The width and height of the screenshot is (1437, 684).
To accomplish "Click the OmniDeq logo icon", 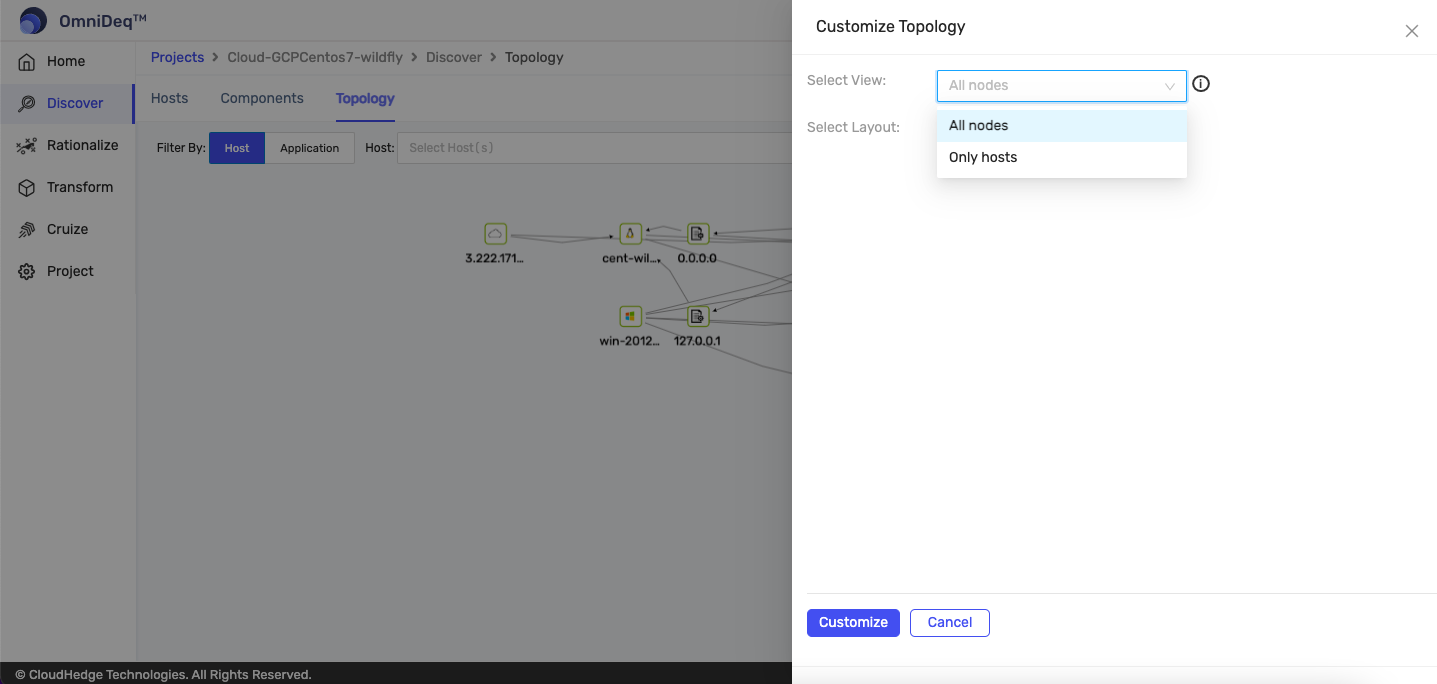I will point(33,20).
